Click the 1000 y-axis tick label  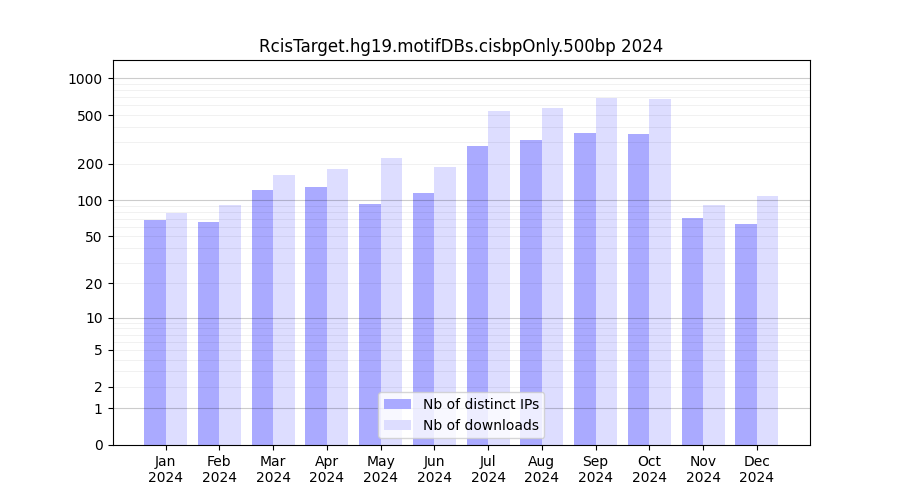(x=86, y=79)
